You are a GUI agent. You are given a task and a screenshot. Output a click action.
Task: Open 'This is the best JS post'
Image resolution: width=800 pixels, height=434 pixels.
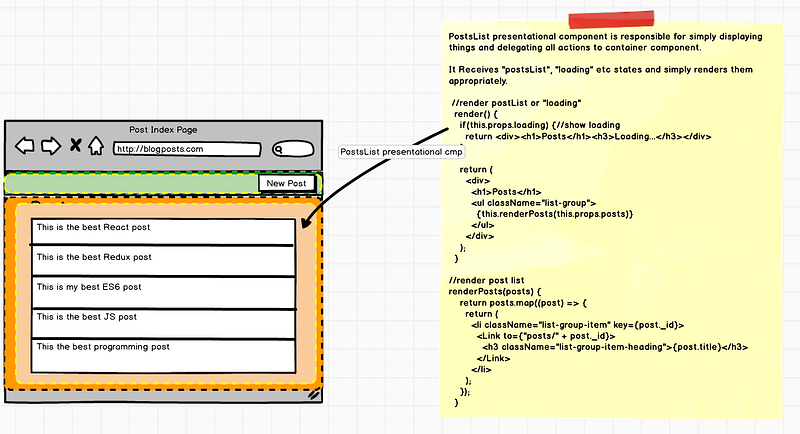pos(163,324)
